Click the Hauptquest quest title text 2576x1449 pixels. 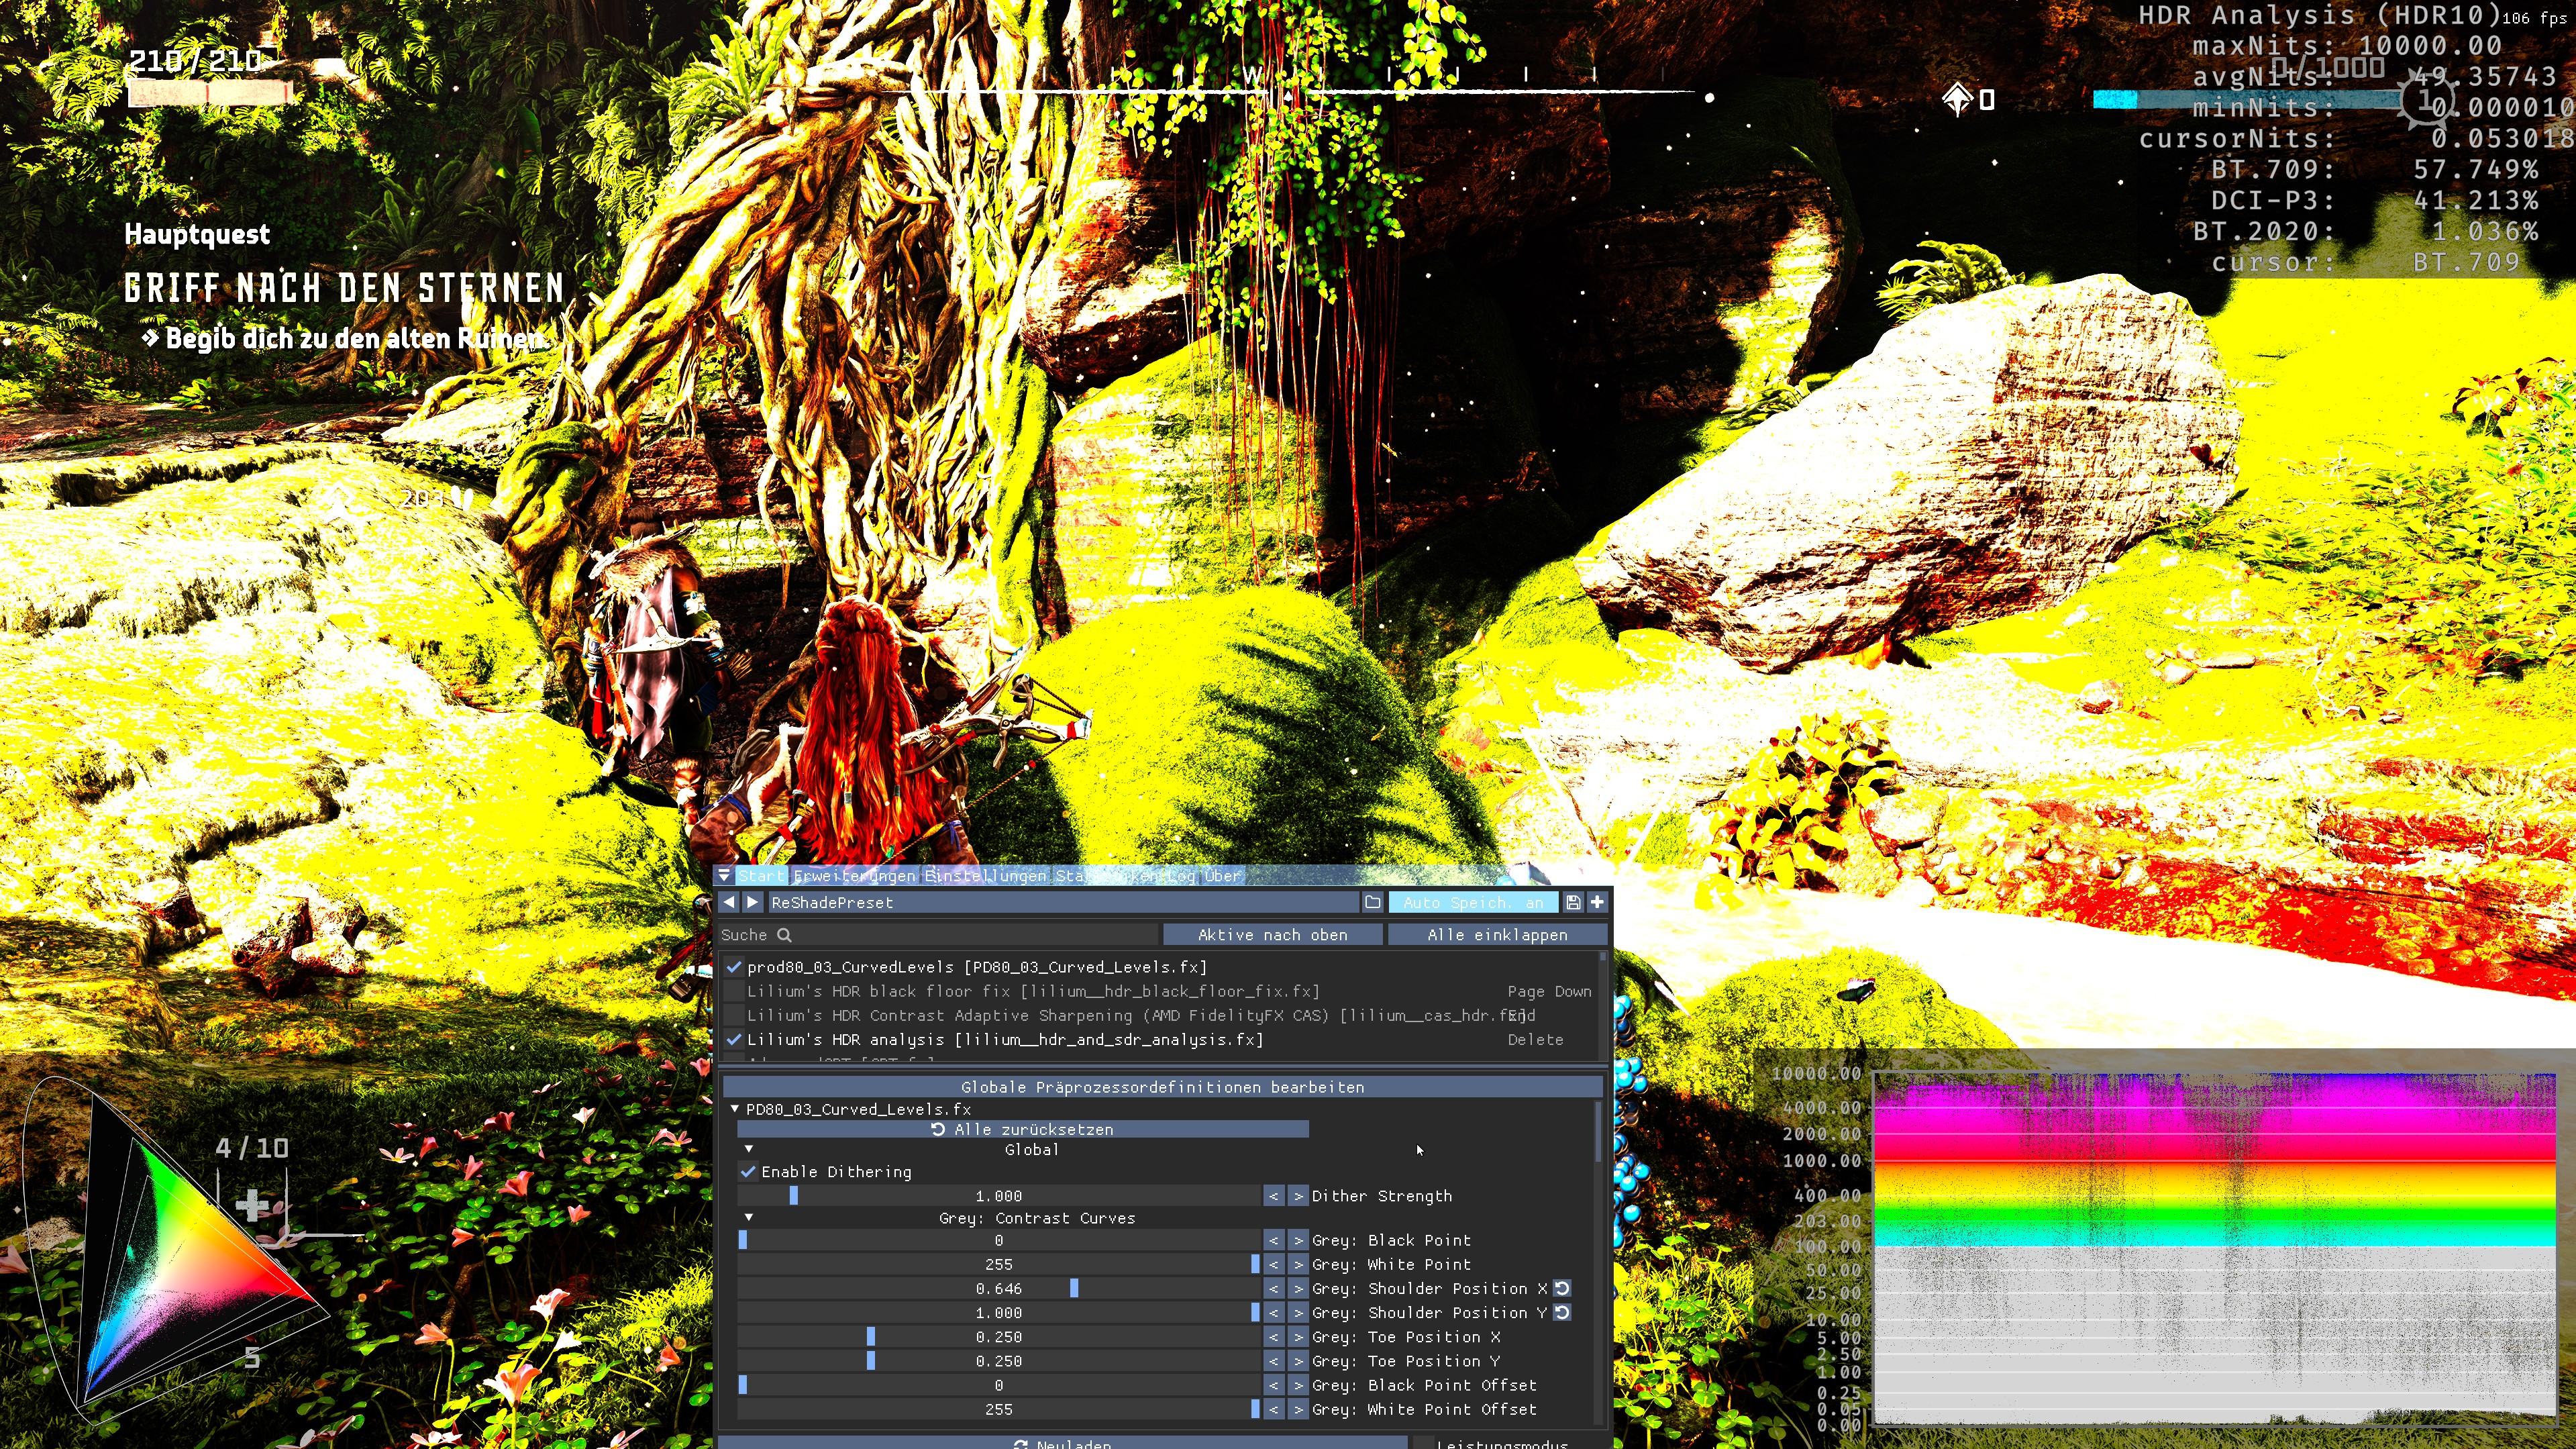[197, 234]
